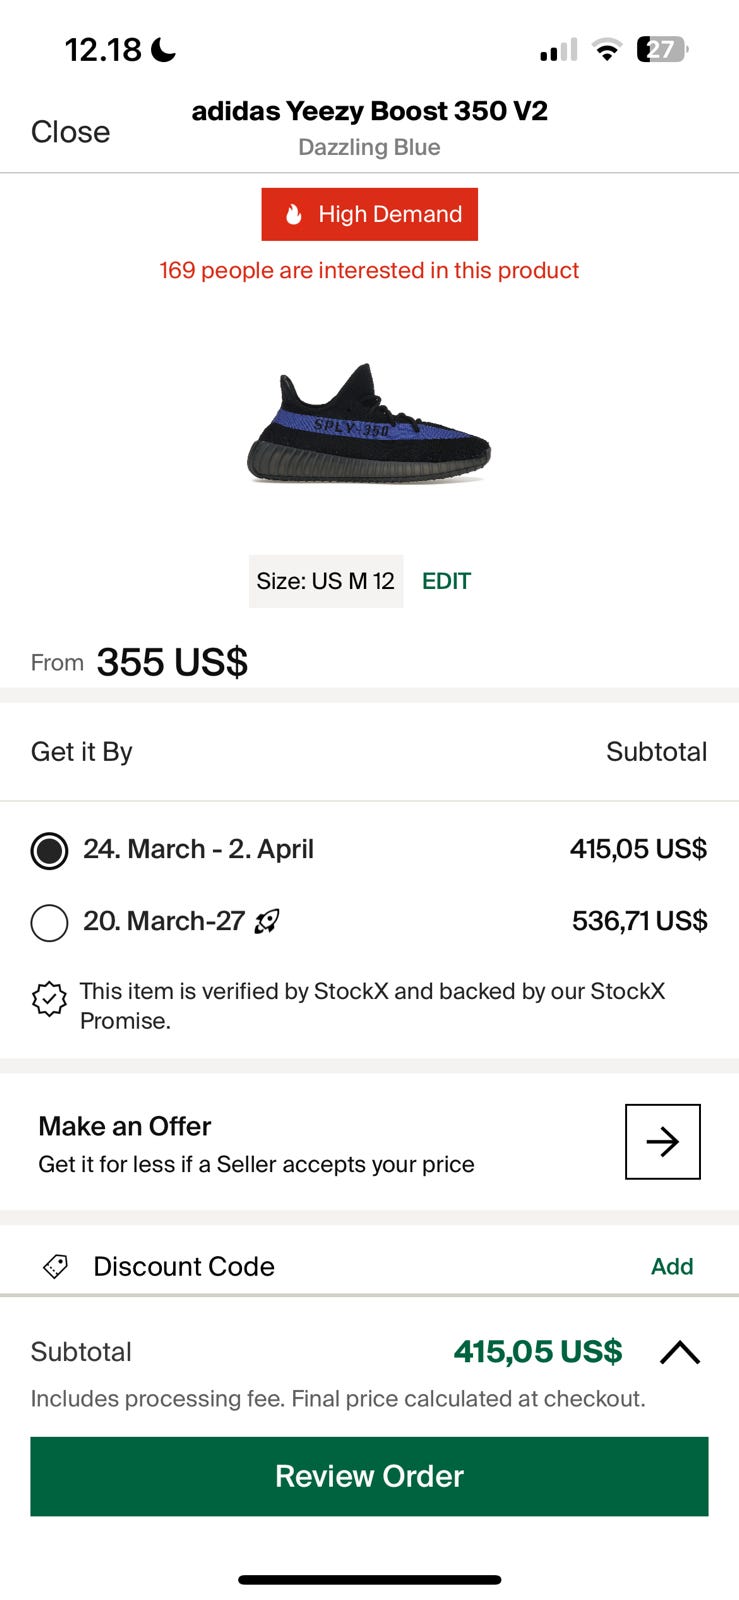The image size is (739, 1600).
Task: Open the Make an Offer row
Action: 256,1143
